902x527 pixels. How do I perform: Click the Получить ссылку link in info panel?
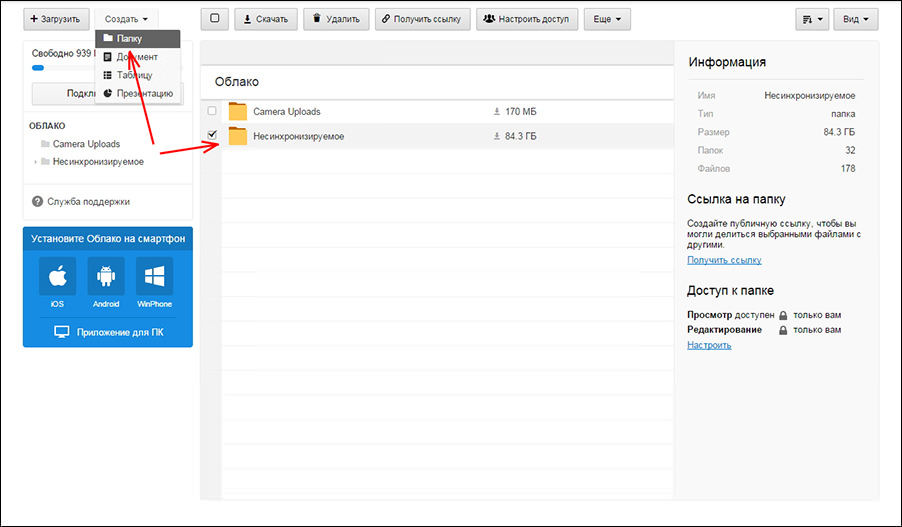(x=724, y=260)
